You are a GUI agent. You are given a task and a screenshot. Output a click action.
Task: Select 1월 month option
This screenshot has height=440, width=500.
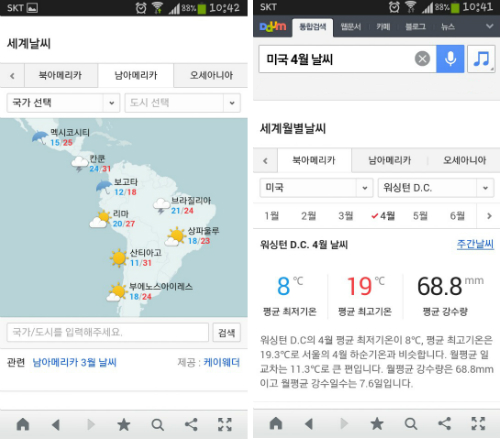(271, 216)
